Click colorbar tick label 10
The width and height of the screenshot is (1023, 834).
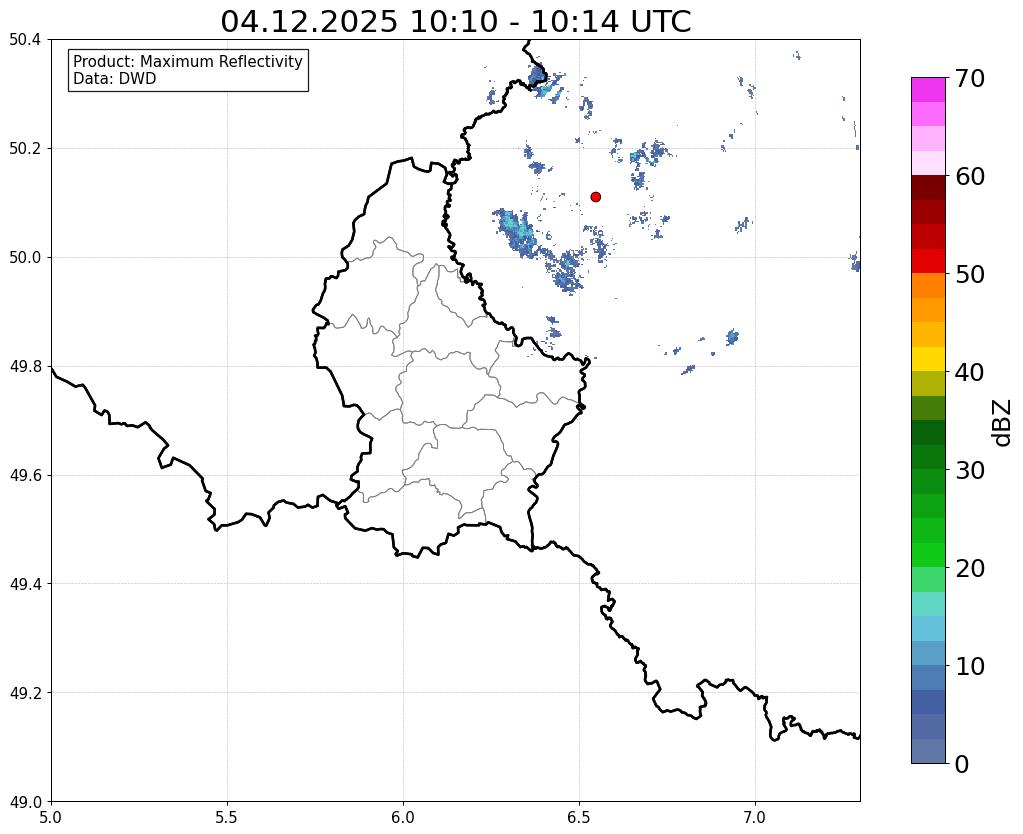[970, 666]
